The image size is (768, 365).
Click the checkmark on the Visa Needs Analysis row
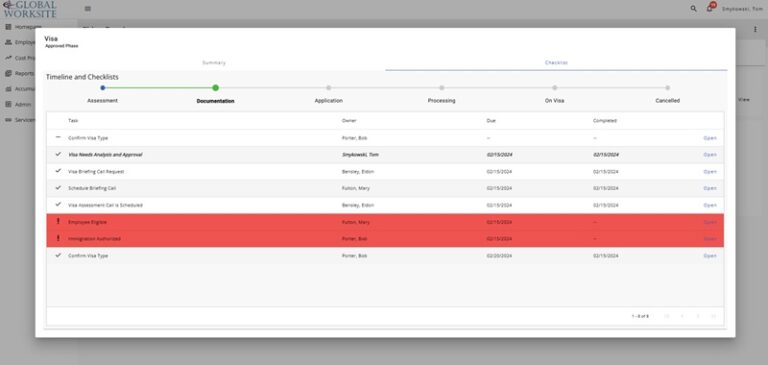point(58,154)
